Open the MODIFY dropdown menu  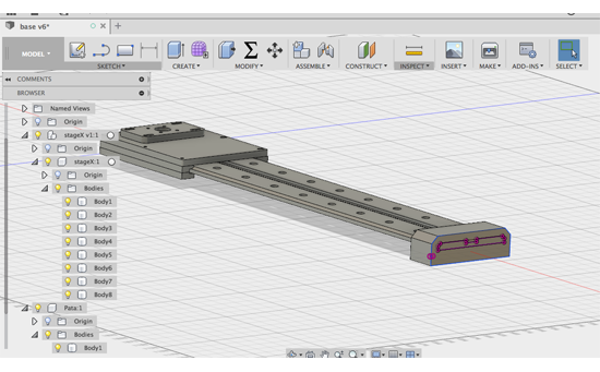pyautogui.click(x=249, y=66)
